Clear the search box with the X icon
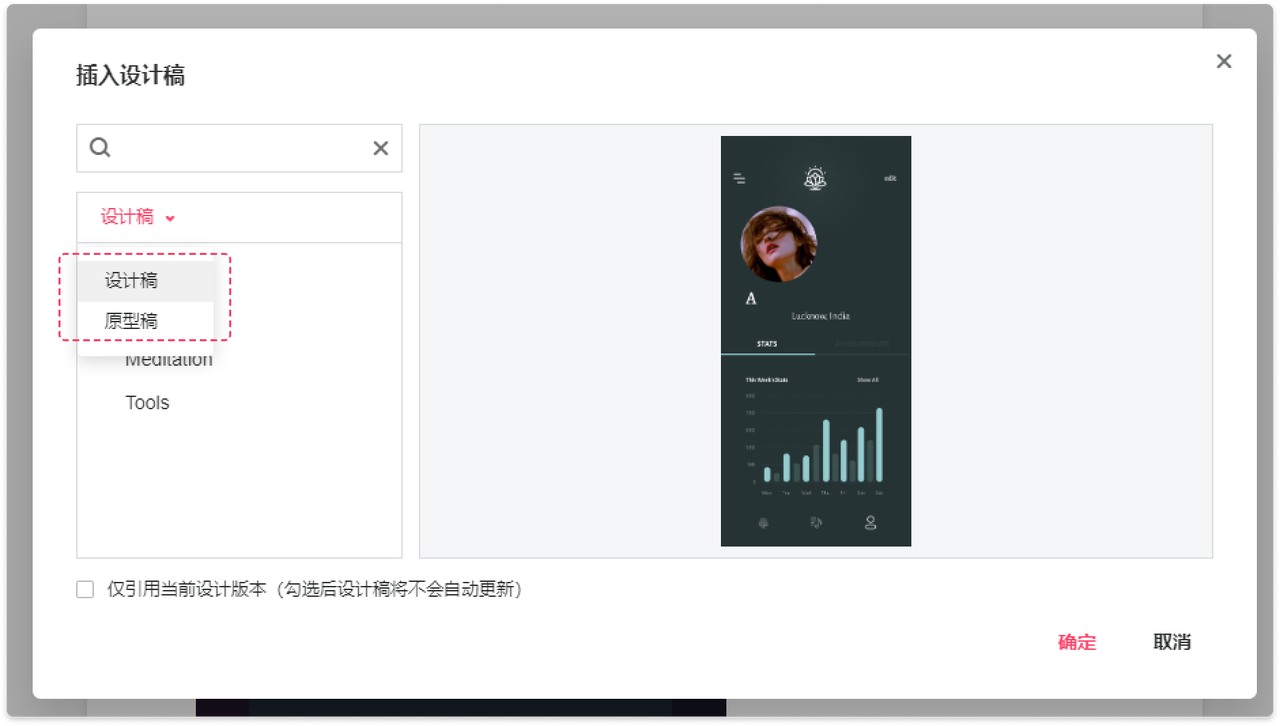 tap(380, 148)
